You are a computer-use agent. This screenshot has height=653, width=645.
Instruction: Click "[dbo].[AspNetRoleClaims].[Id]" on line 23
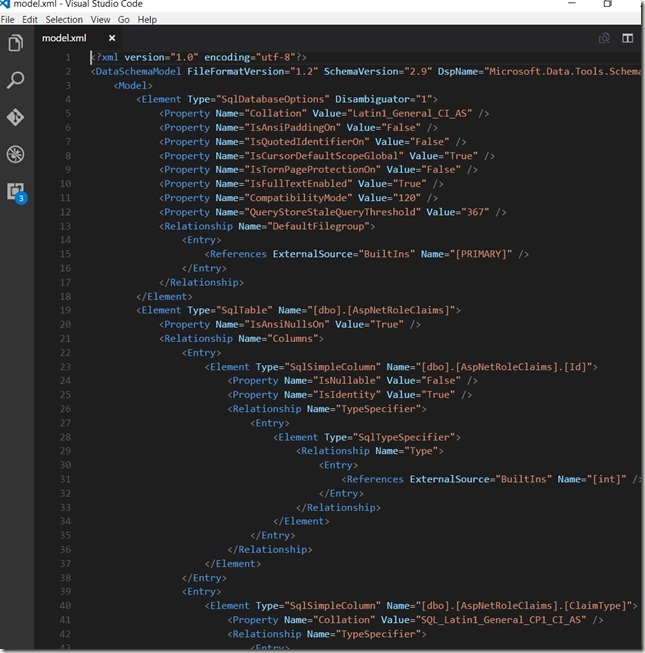tap(504, 367)
